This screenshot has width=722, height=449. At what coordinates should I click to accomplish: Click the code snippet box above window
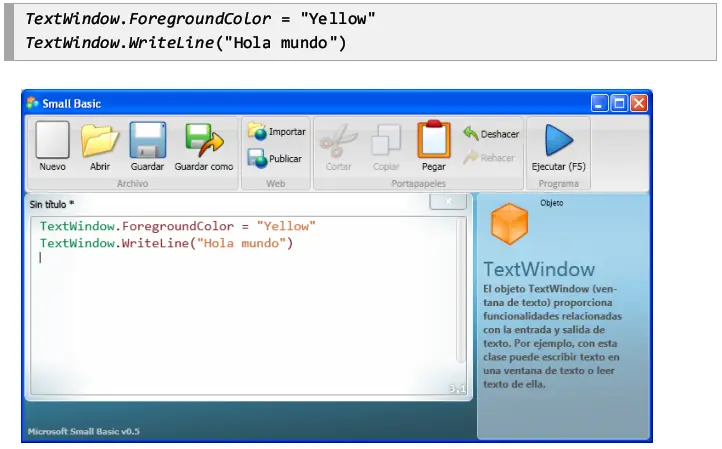[x=361, y=31]
